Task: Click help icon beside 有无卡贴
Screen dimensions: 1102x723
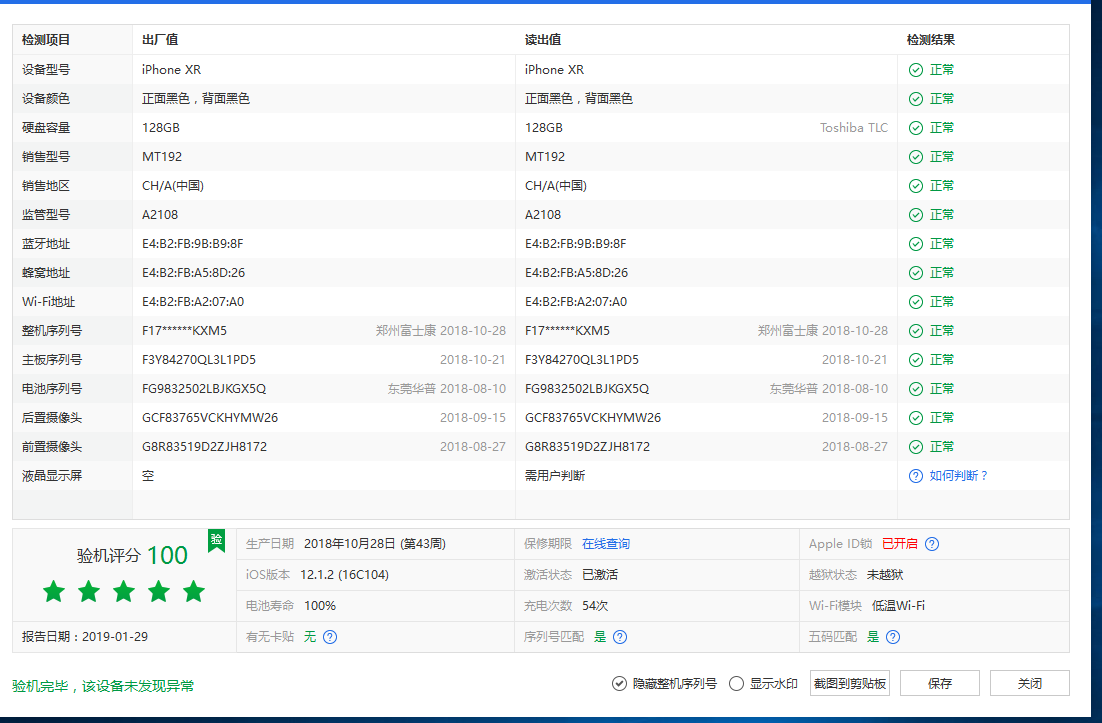Action: coord(330,637)
